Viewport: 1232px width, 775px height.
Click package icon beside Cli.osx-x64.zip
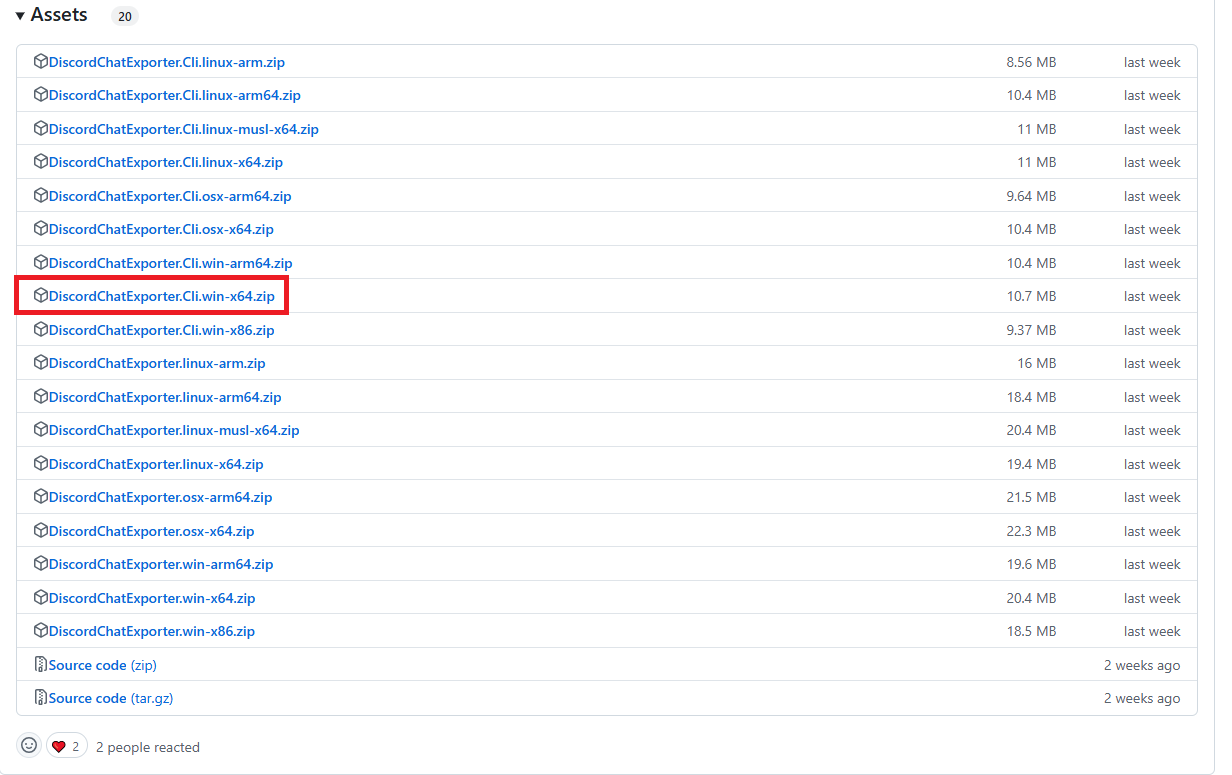[41, 229]
